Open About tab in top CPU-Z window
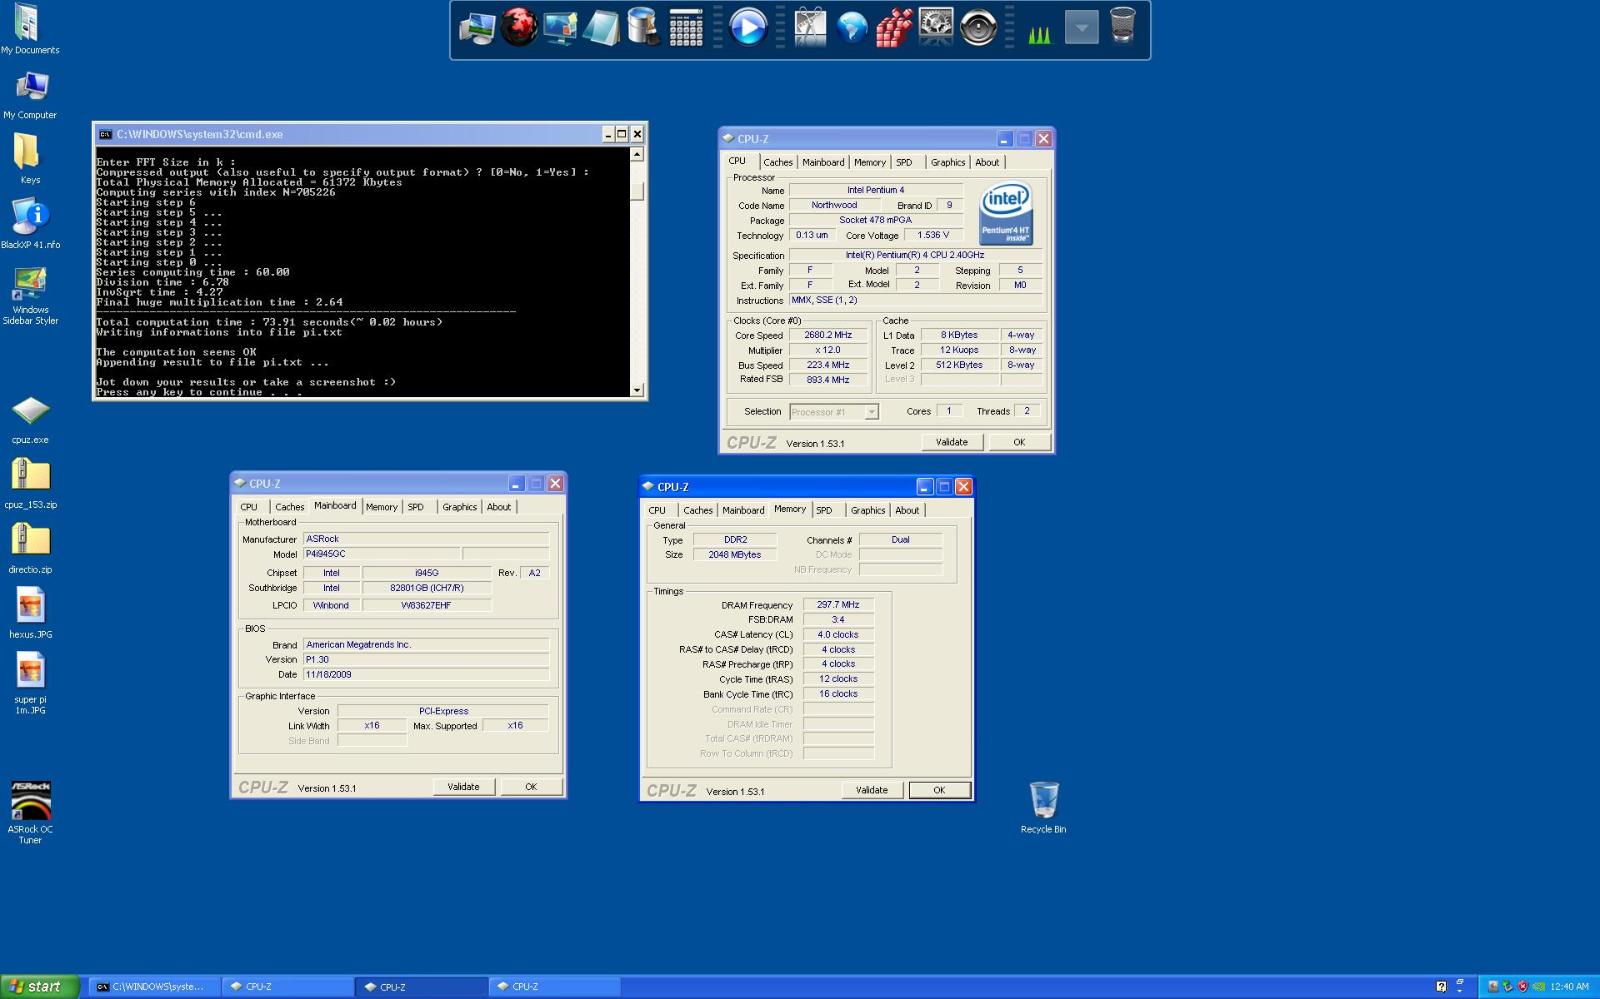The width and height of the screenshot is (1600, 999). 987,162
